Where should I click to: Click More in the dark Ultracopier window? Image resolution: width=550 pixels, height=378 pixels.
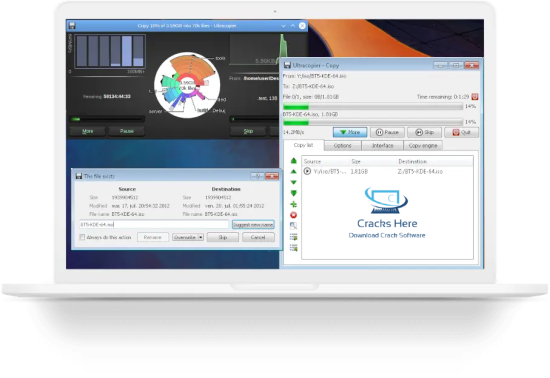click(x=87, y=131)
